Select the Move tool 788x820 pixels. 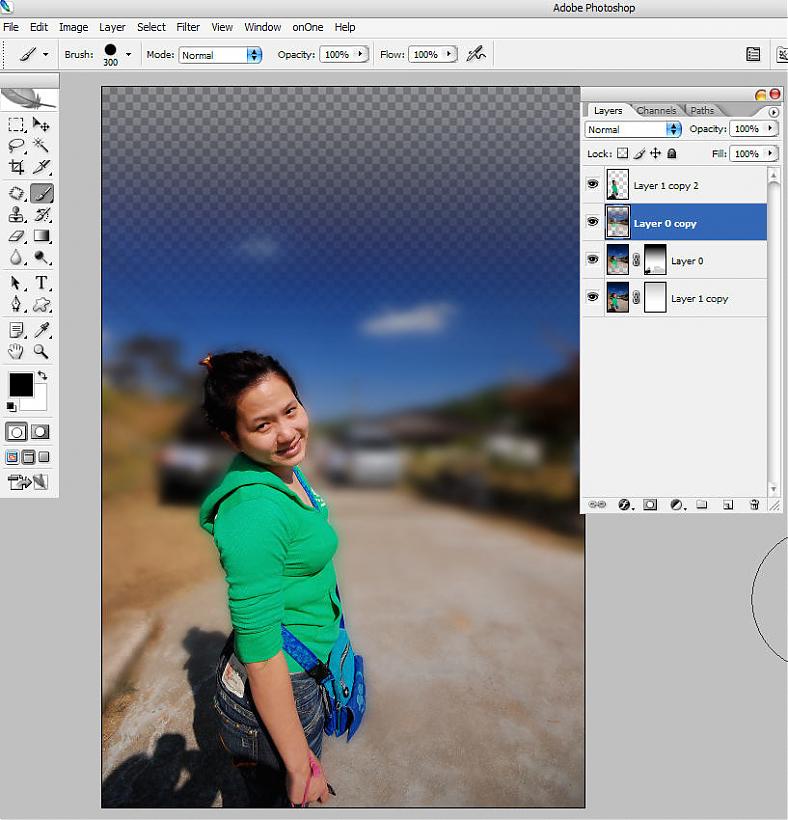pos(41,124)
